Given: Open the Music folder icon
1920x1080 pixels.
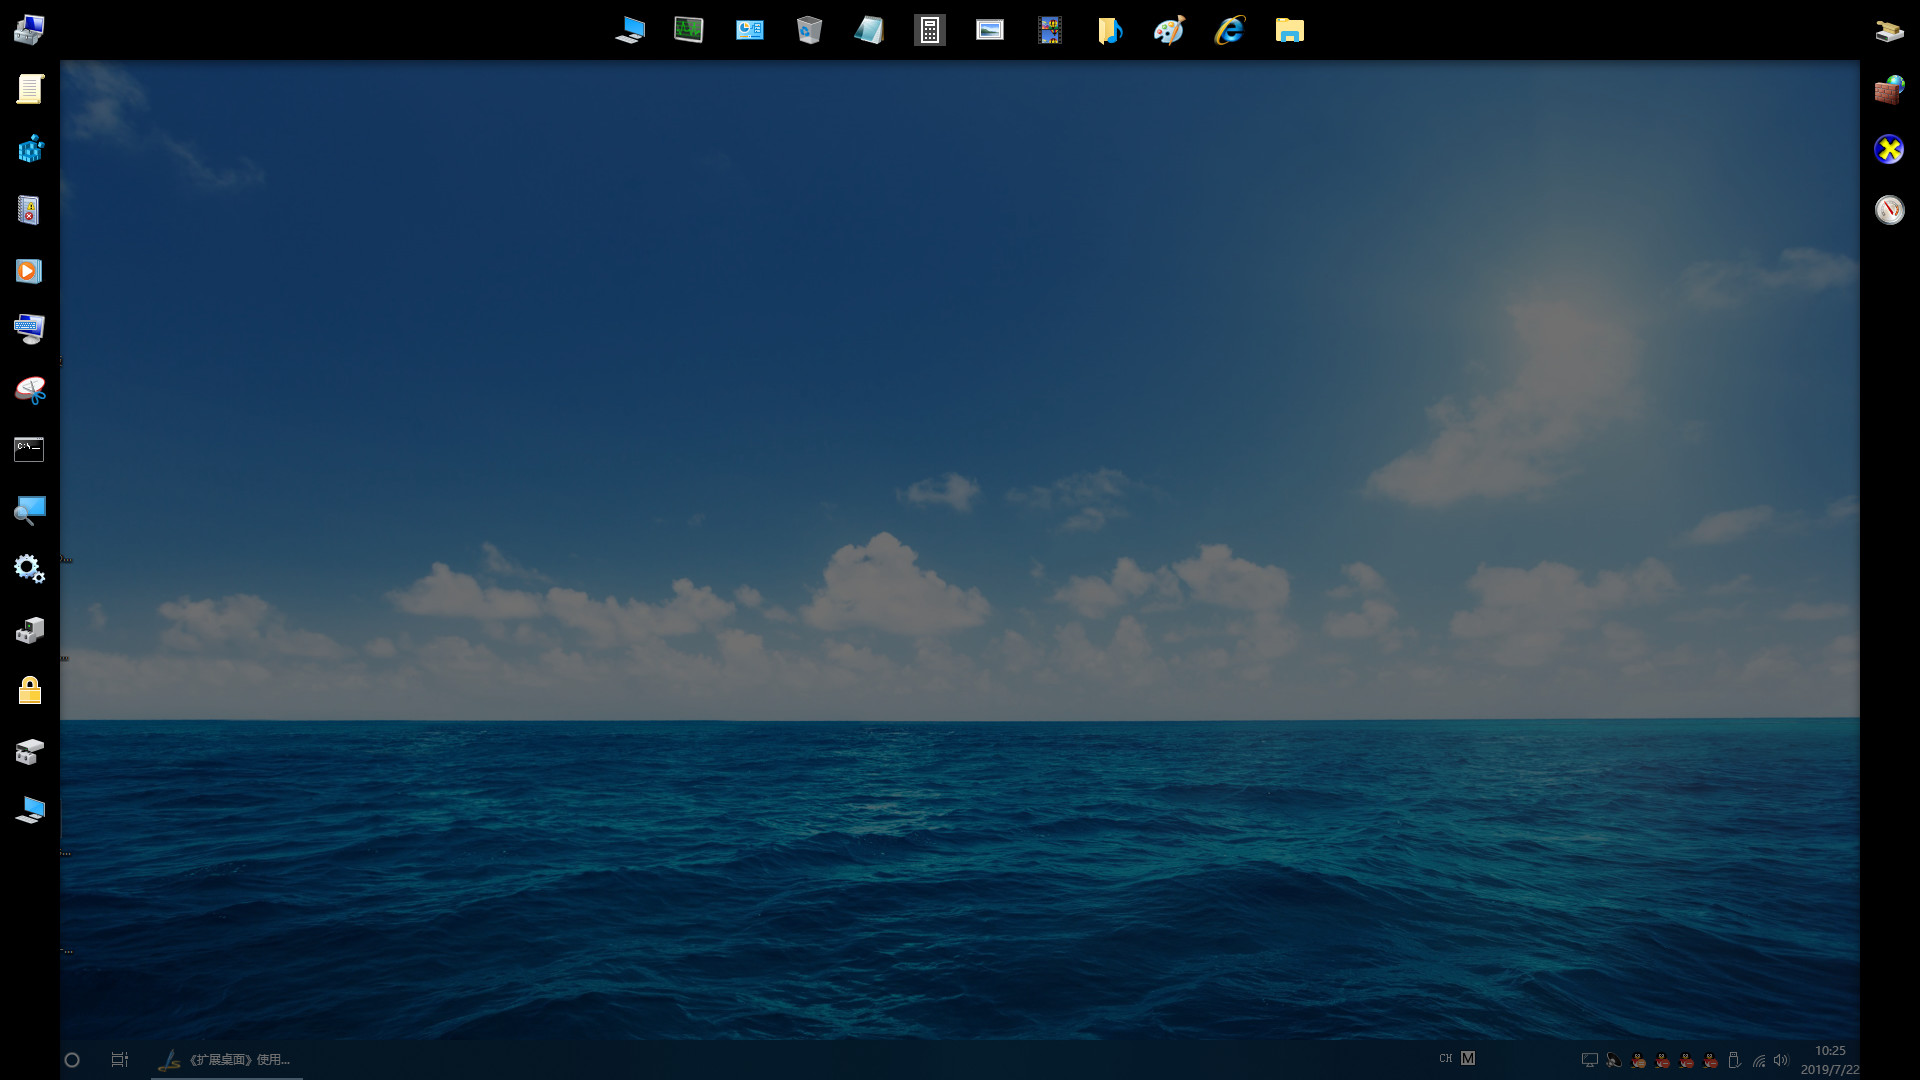Looking at the screenshot, I should pyautogui.click(x=1110, y=30).
